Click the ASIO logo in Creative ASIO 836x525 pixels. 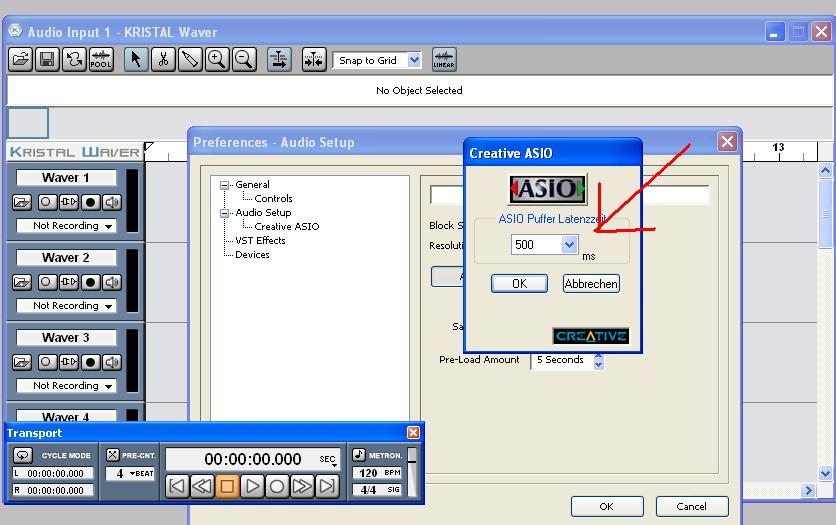click(548, 189)
